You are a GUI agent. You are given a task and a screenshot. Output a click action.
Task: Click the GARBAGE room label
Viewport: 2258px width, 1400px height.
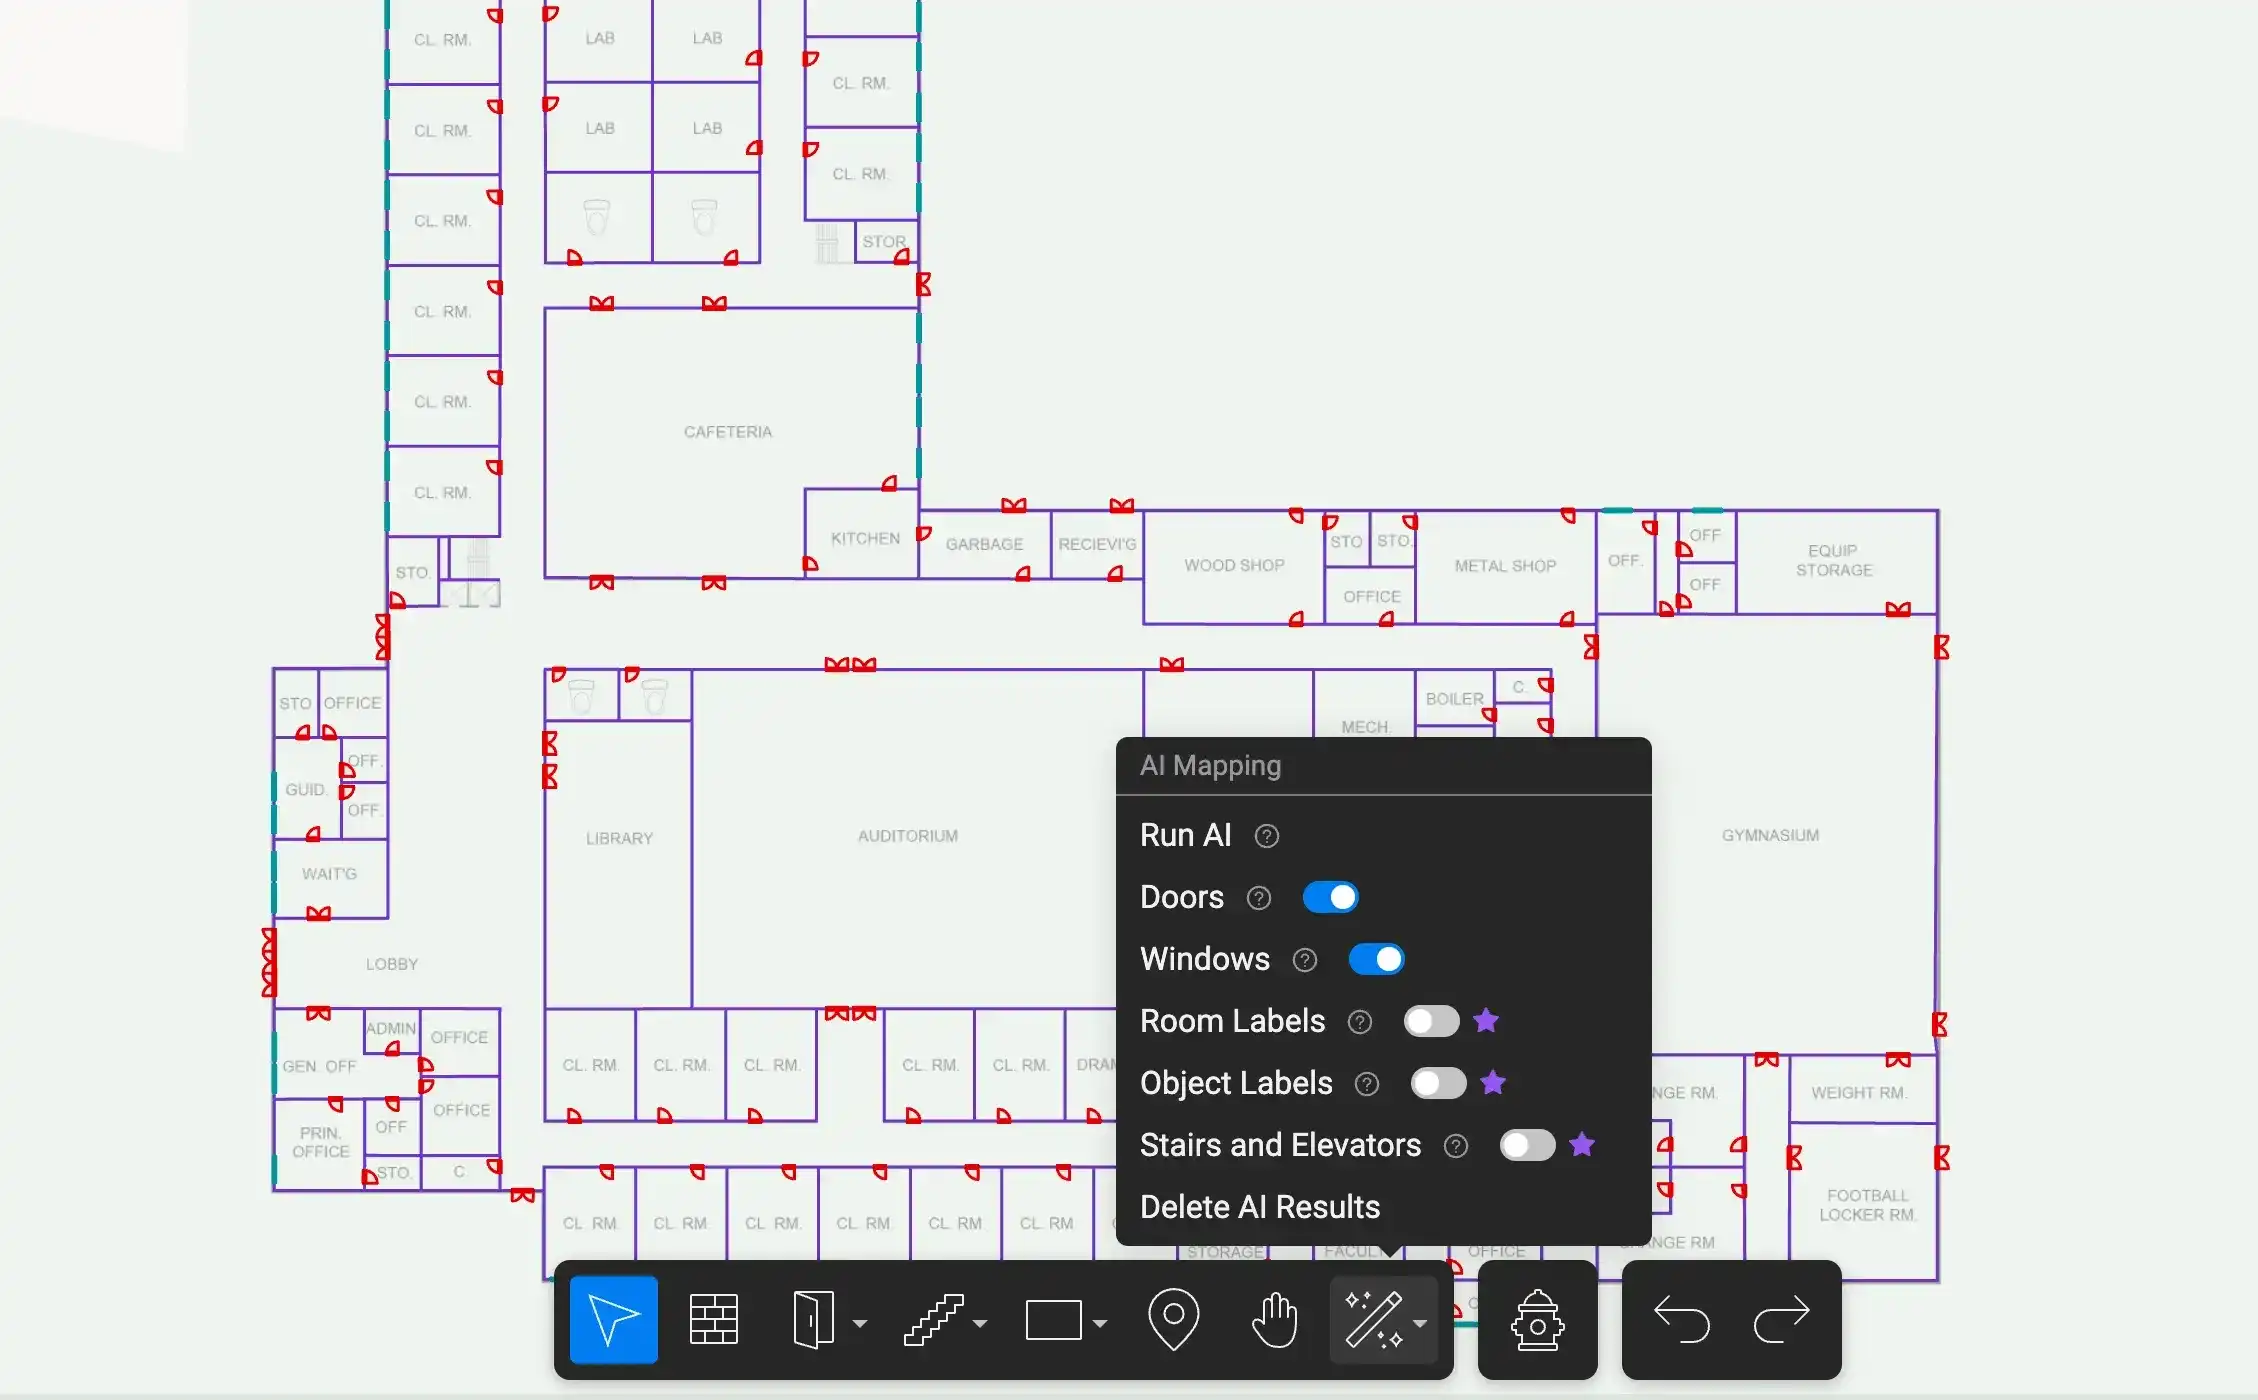pyautogui.click(x=984, y=544)
